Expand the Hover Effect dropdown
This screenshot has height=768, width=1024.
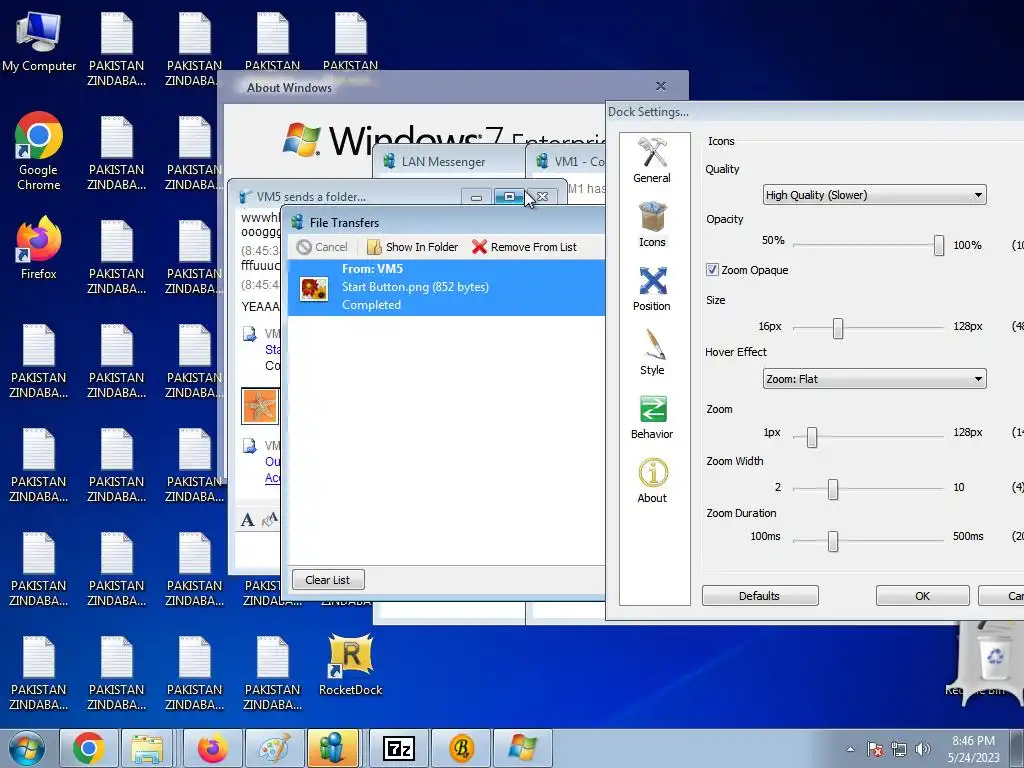(x=874, y=379)
